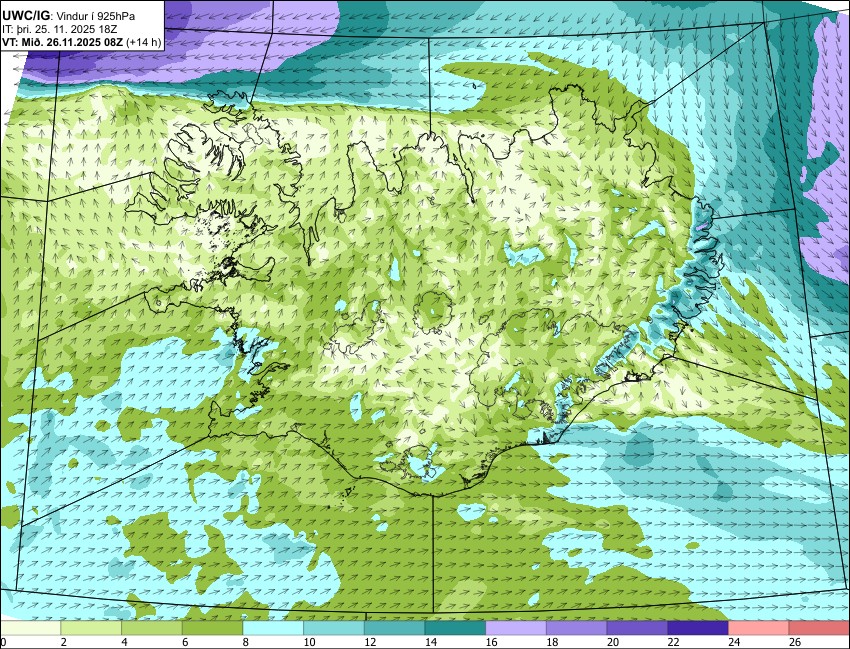Click the legend value label '14'

(430, 642)
